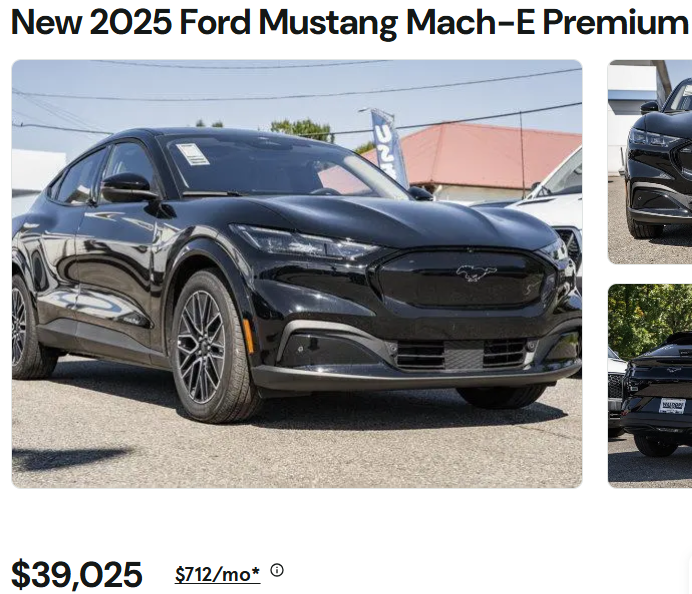Tap the tooltip icon after $712/mo*
Image resolution: width=692 pixels, height=594 pixels.
tap(277, 570)
